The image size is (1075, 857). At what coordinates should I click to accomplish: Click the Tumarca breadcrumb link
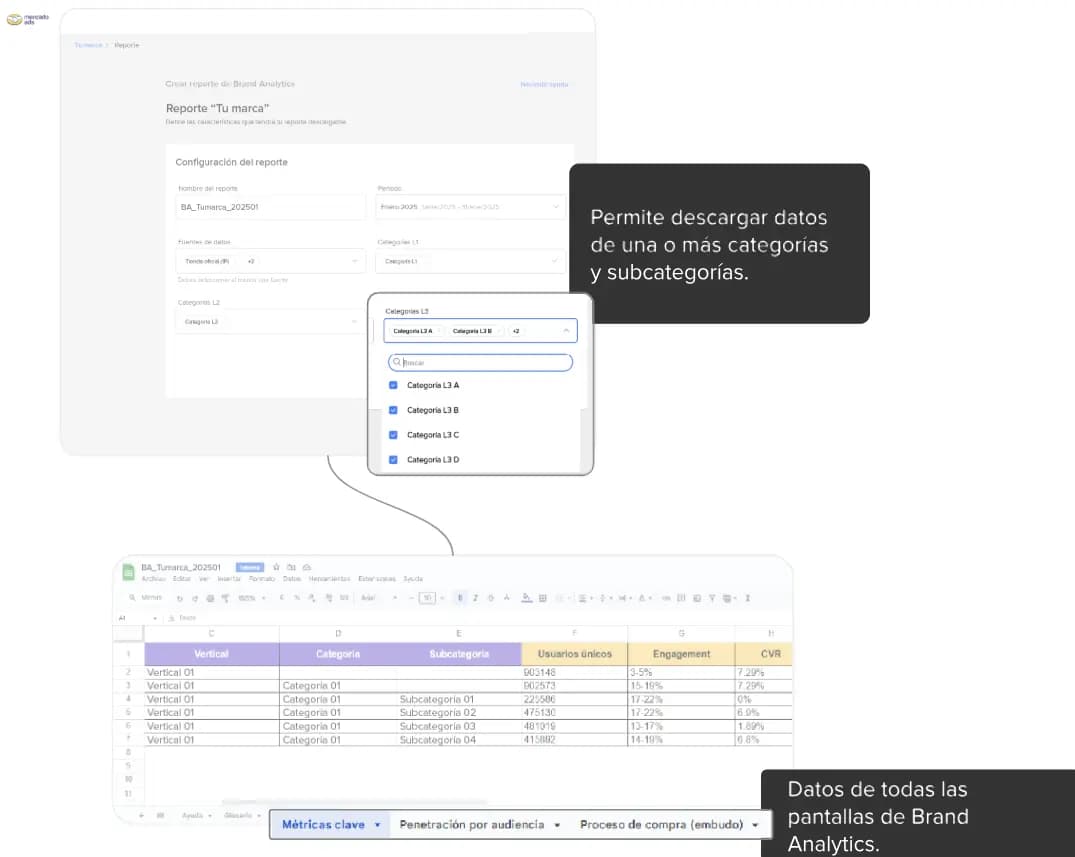[88, 45]
